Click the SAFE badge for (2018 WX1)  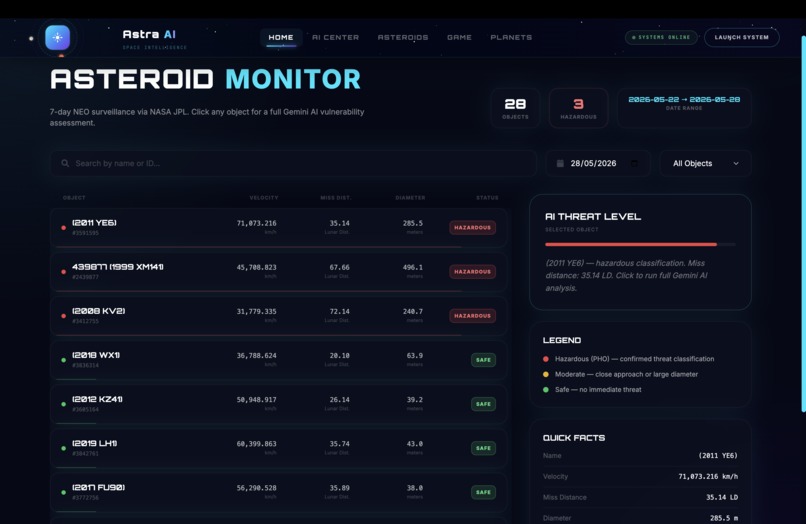[483, 360]
